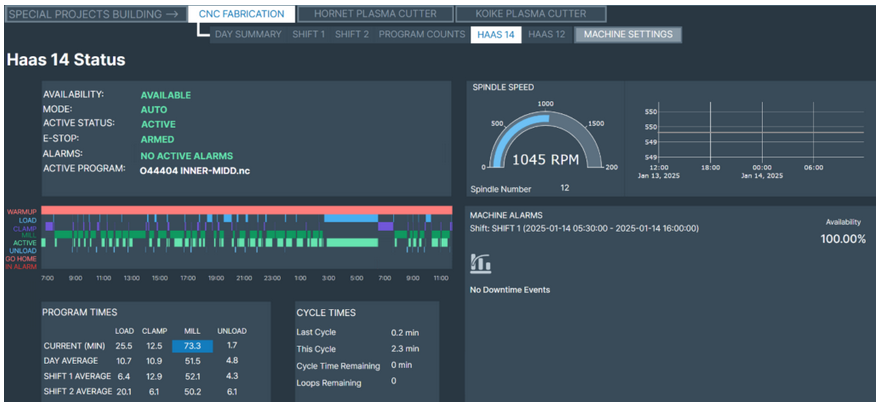This screenshot has height=408, width=880.
Task: Click the DAY AVERAGE row label
Action: point(70,360)
